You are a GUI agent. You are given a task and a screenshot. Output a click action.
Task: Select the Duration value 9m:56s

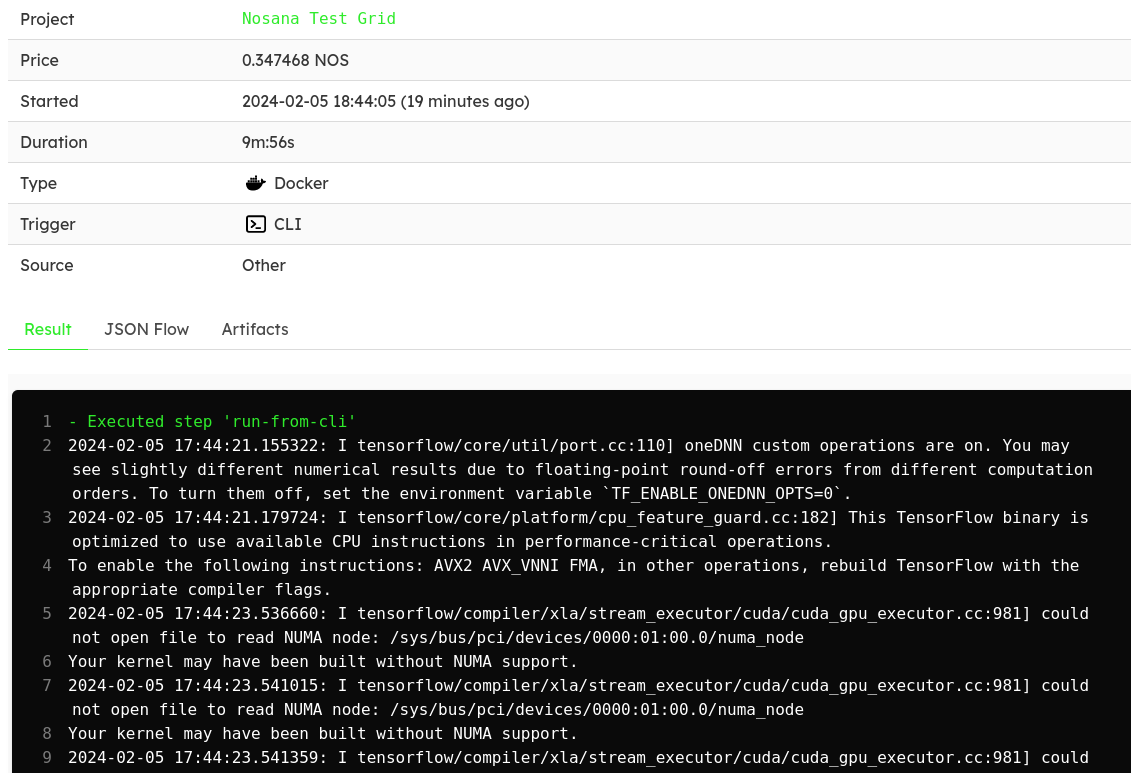(x=268, y=142)
